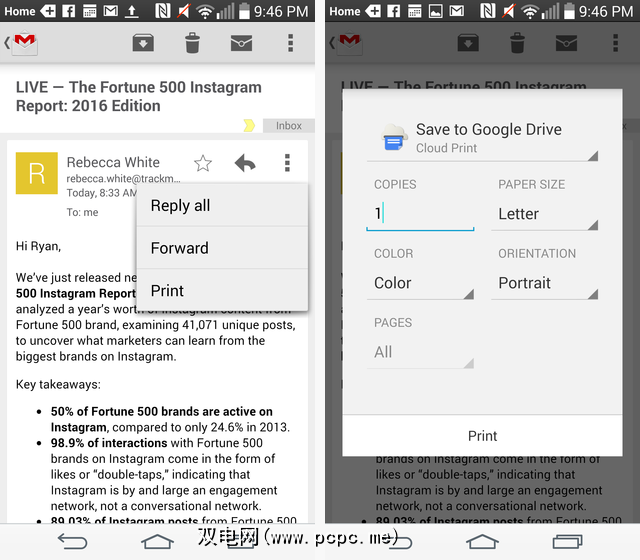
Task: Open overflow menu in left screen toolbar
Action: 290,43
